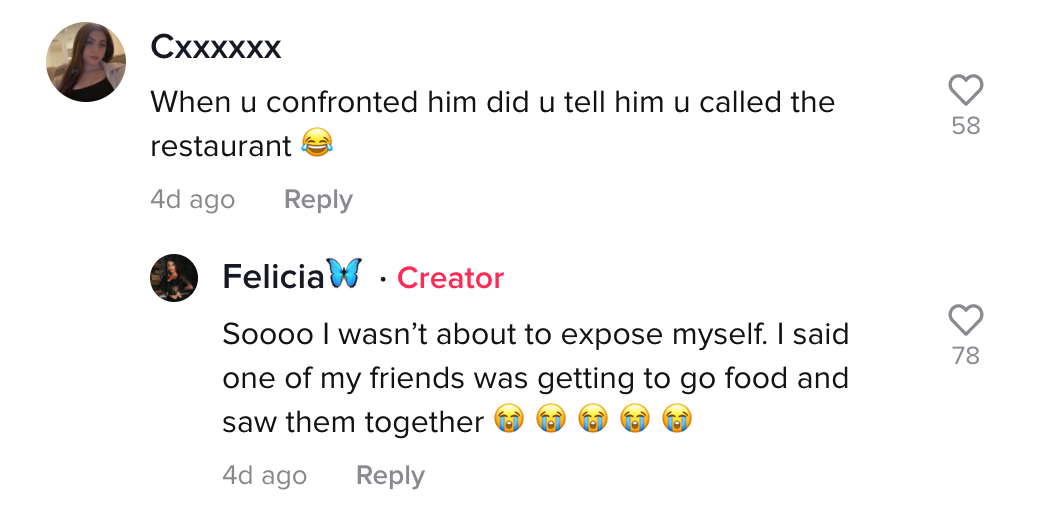
Task: Click the laughing emoji after 'restaurant'
Action: click(x=317, y=143)
